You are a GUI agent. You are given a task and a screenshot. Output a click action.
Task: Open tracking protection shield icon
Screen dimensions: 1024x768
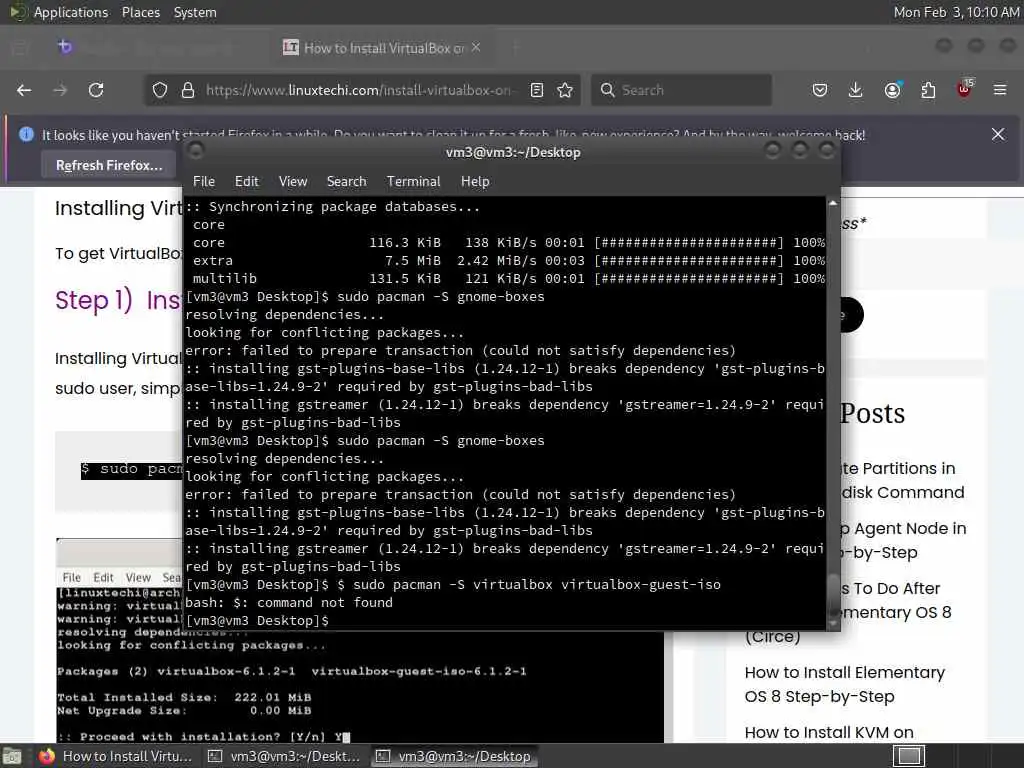tap(159, 90)
